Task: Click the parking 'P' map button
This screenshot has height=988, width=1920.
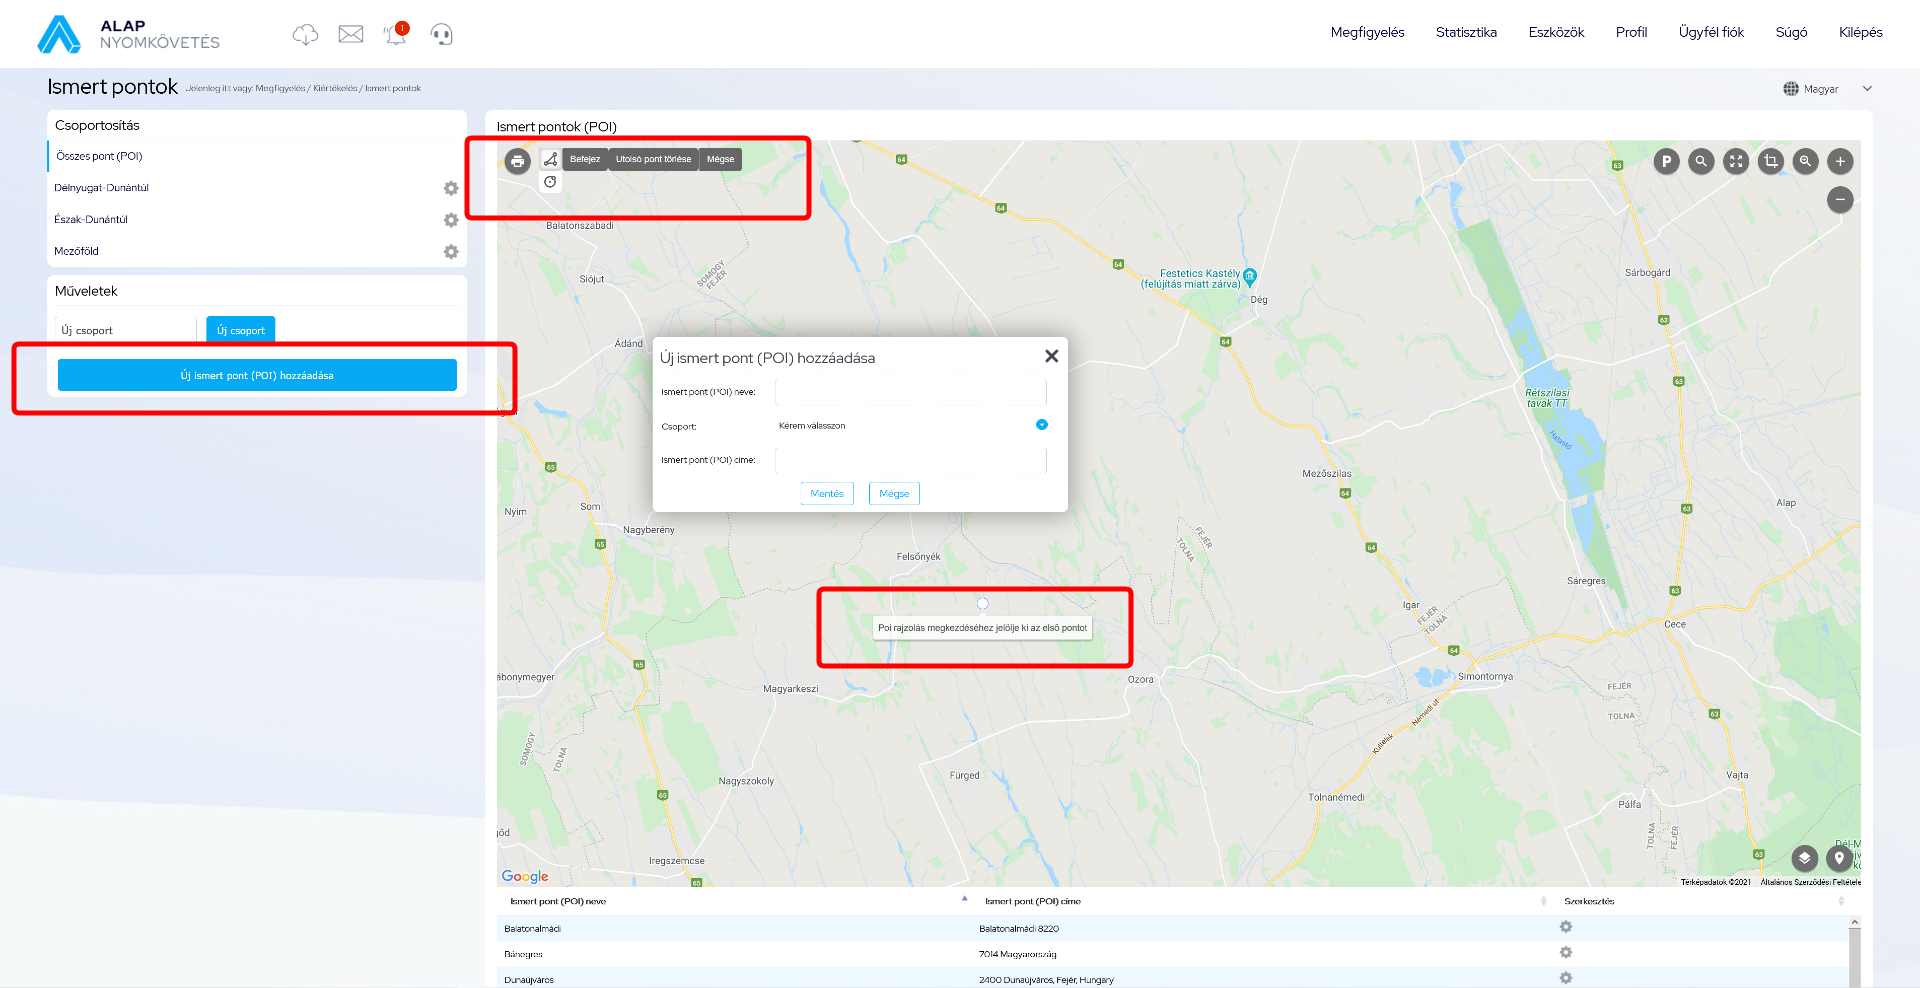Action: (x=1666, y=161)
